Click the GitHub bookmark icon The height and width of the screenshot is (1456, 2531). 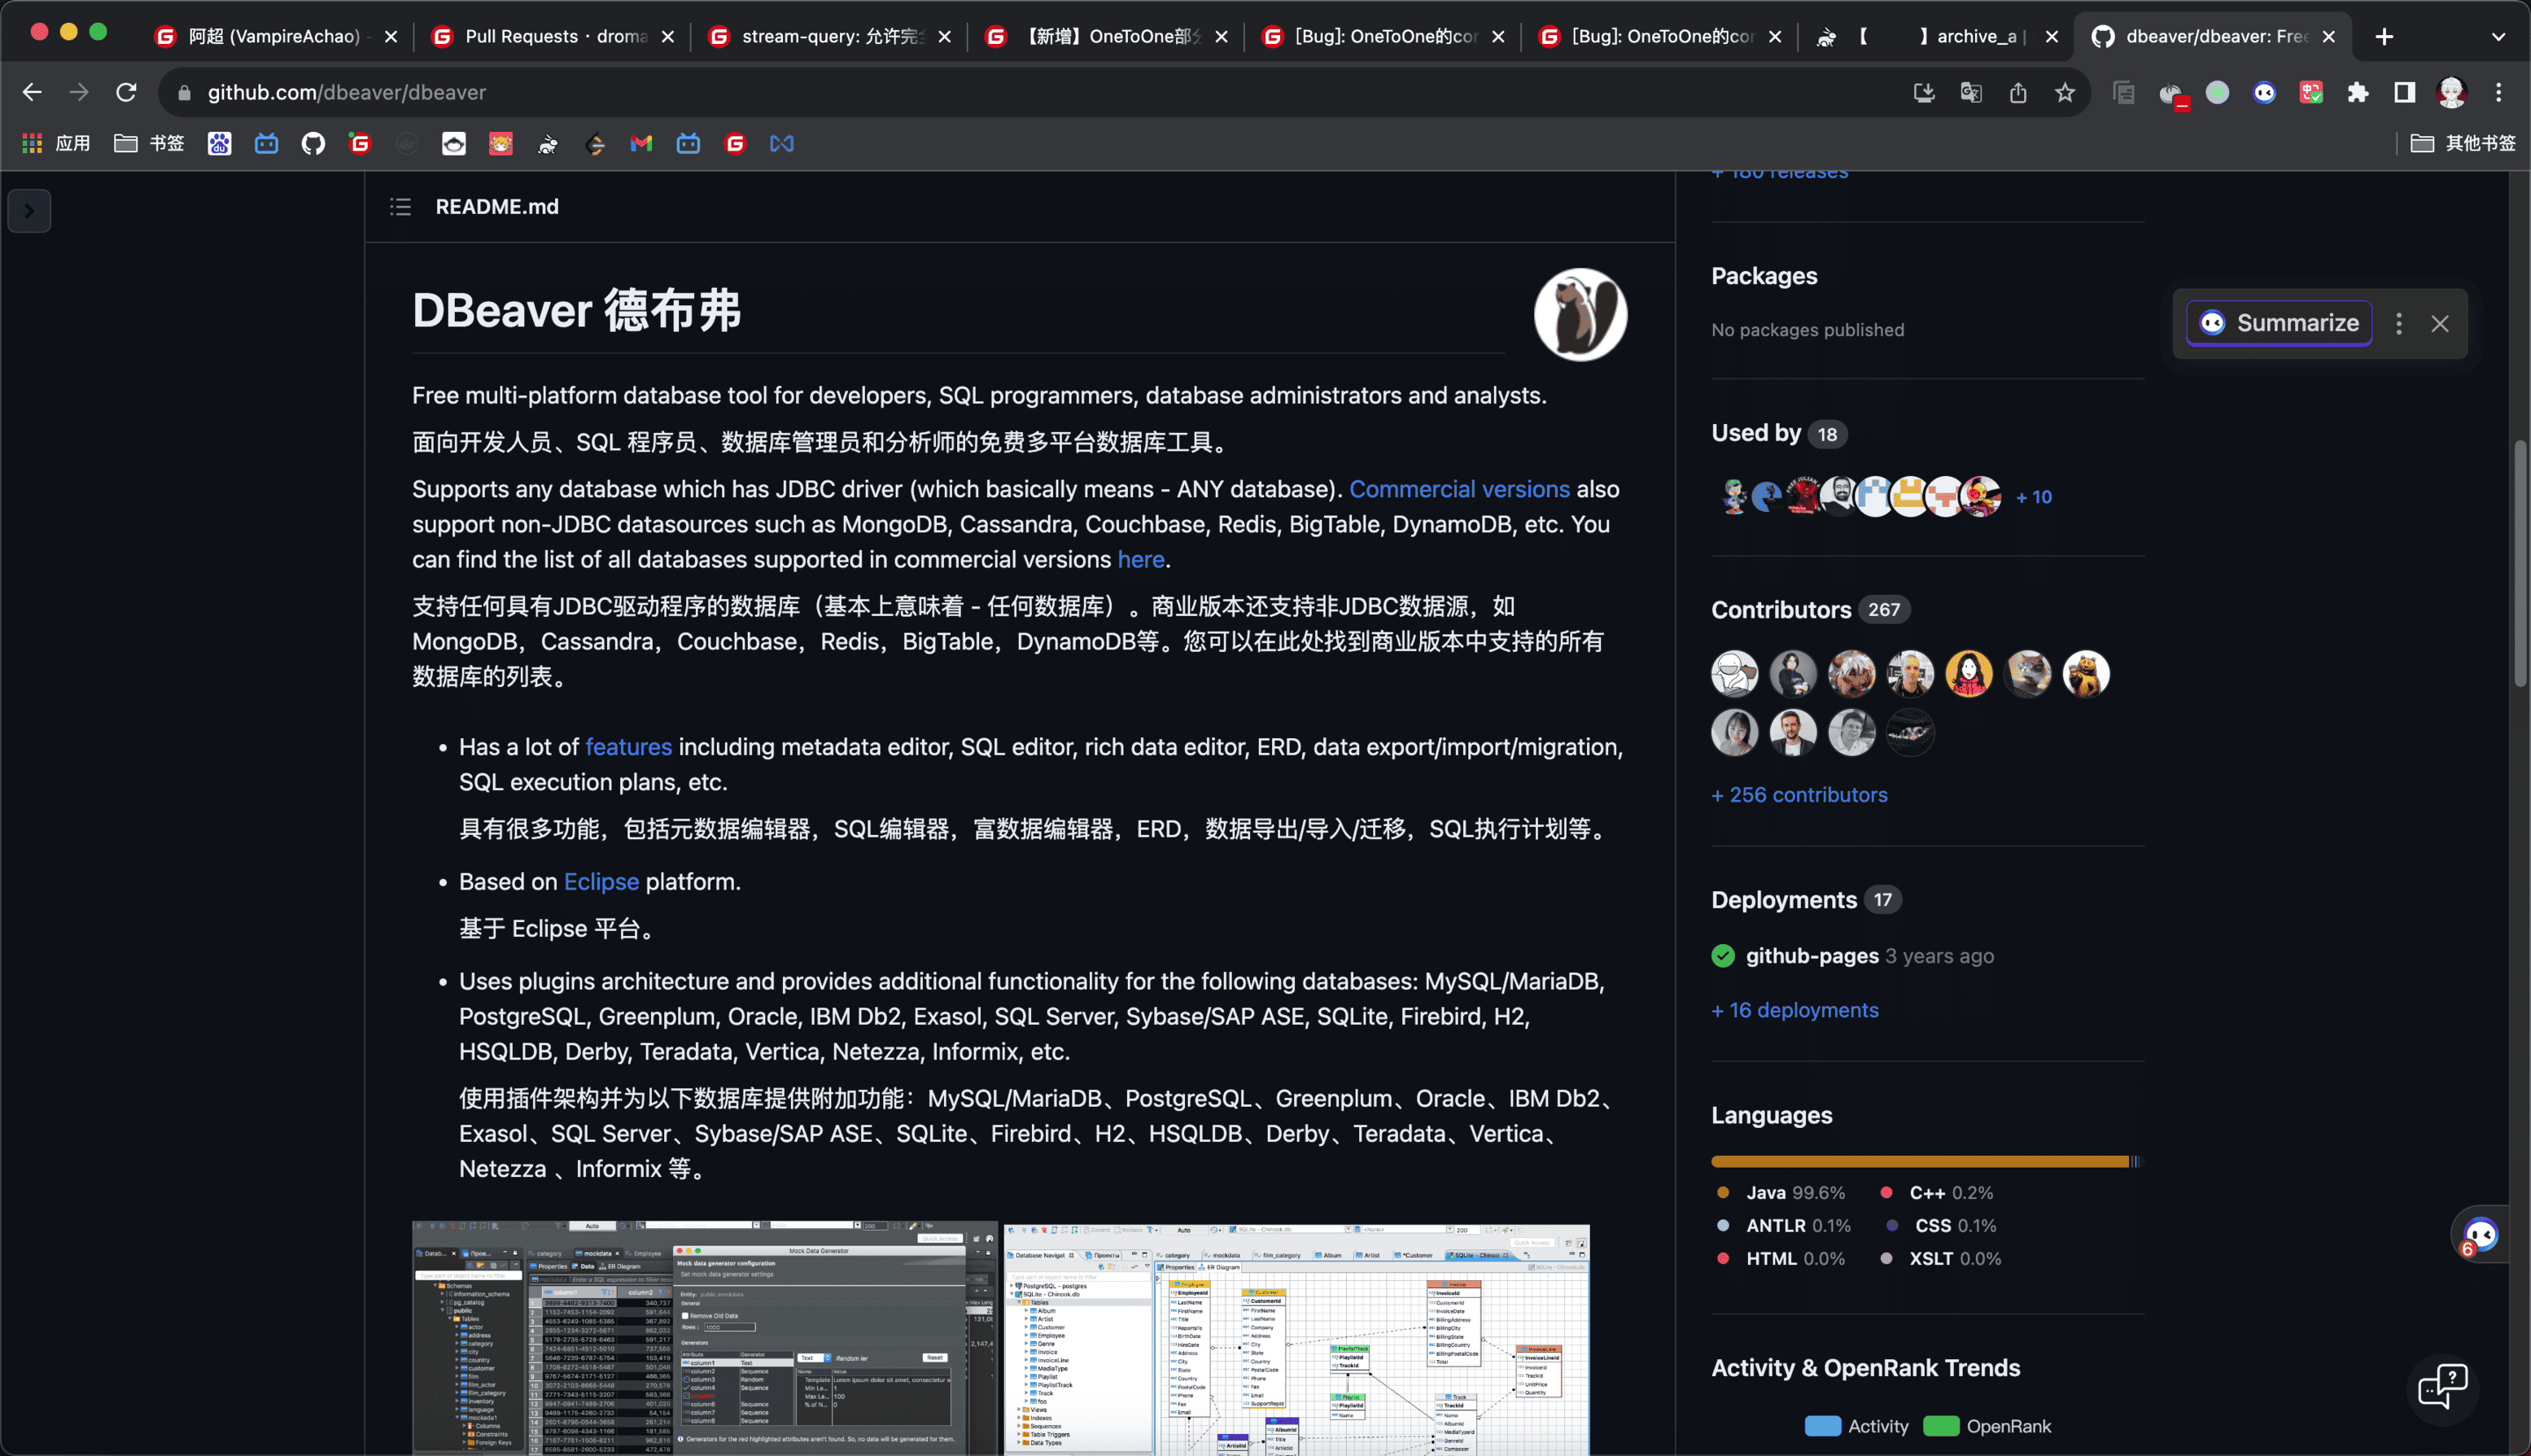pyautogui.click(x=313, y=144)
